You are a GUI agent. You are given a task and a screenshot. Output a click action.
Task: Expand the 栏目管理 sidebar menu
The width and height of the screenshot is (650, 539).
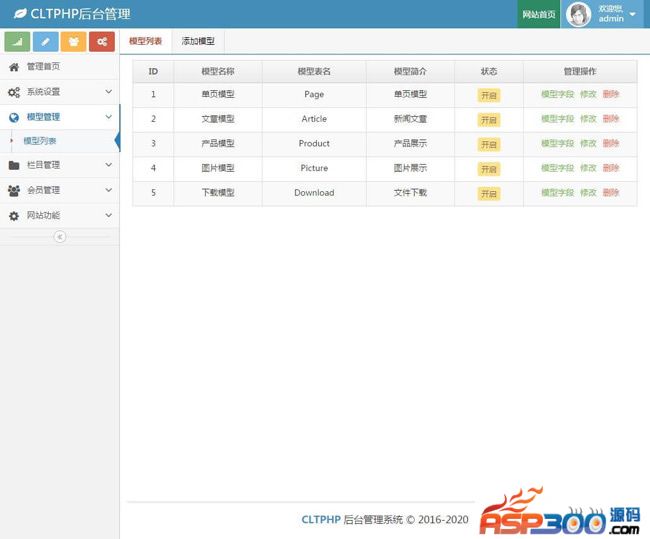[x=59, y=165]
